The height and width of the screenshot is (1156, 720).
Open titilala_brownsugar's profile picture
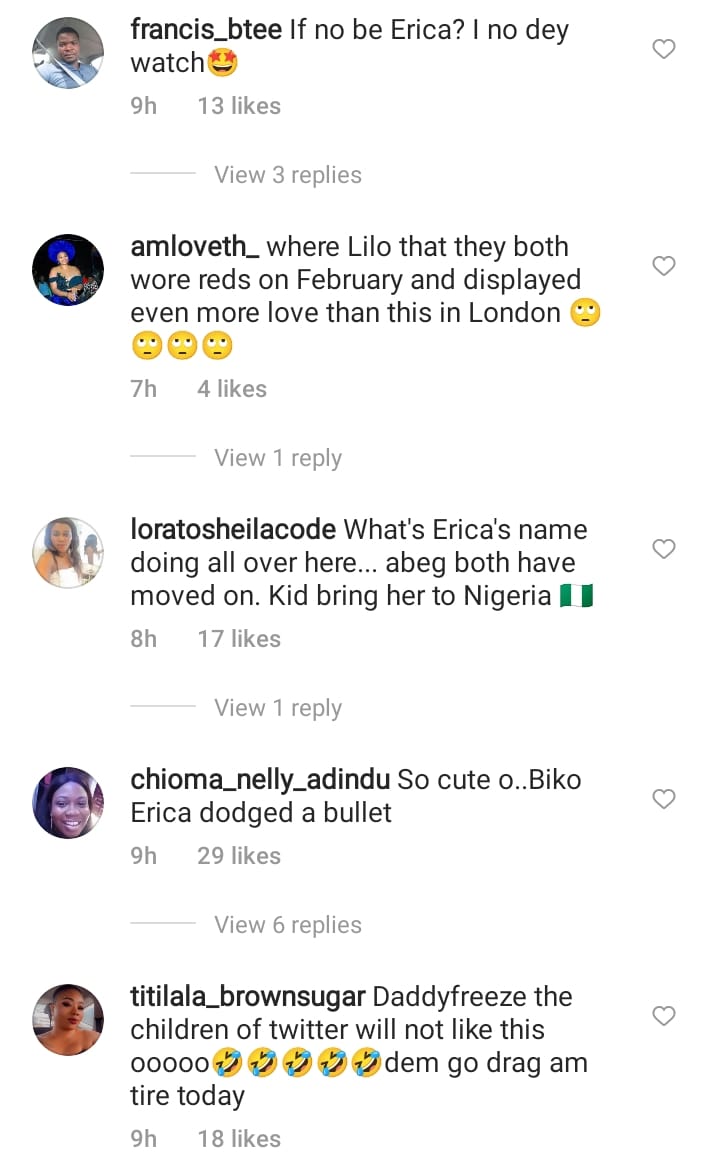coord(68,1020)
